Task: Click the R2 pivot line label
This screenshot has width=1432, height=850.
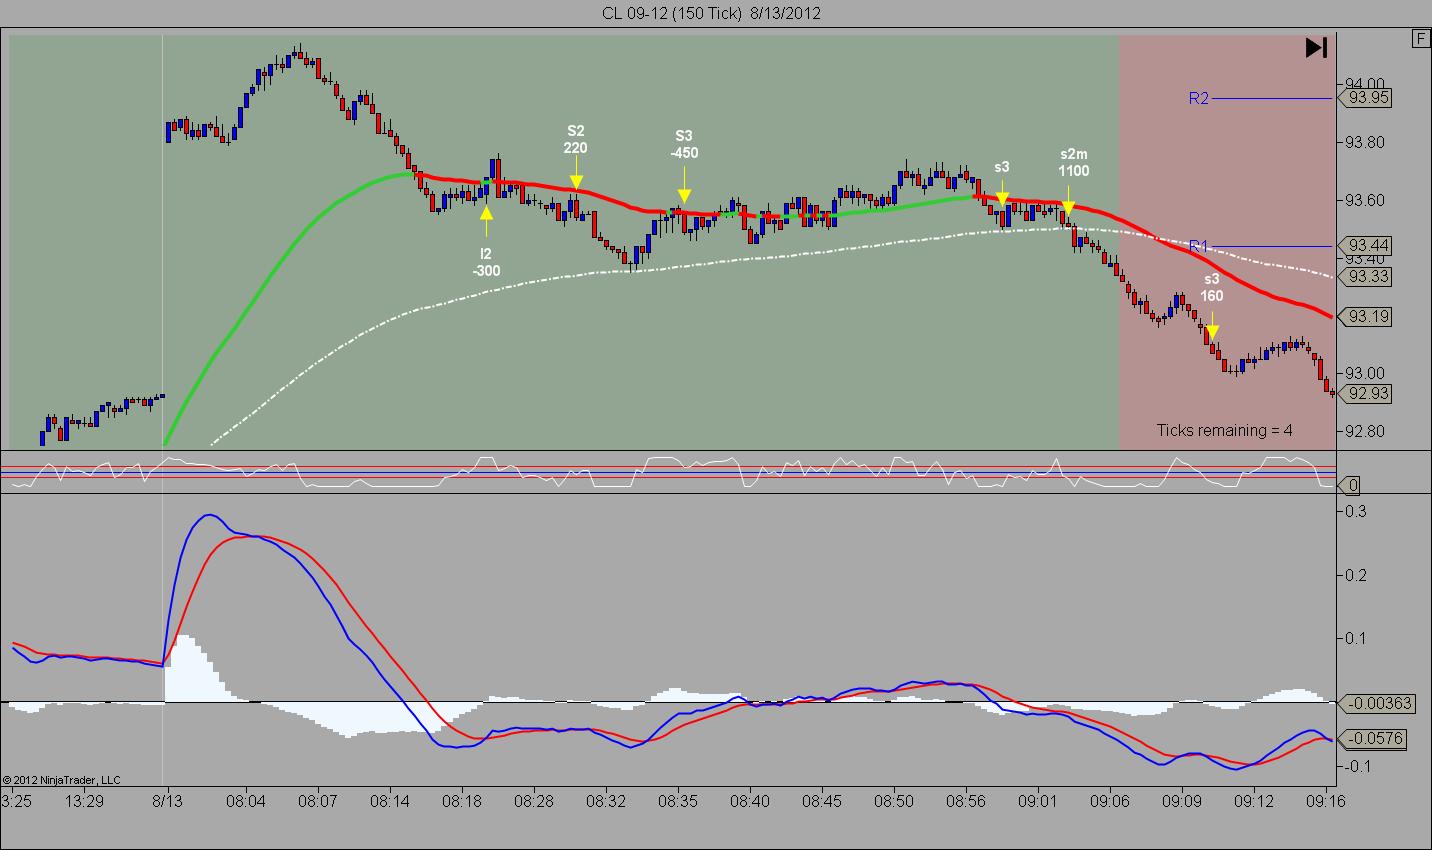Action: coord(1198,98)
